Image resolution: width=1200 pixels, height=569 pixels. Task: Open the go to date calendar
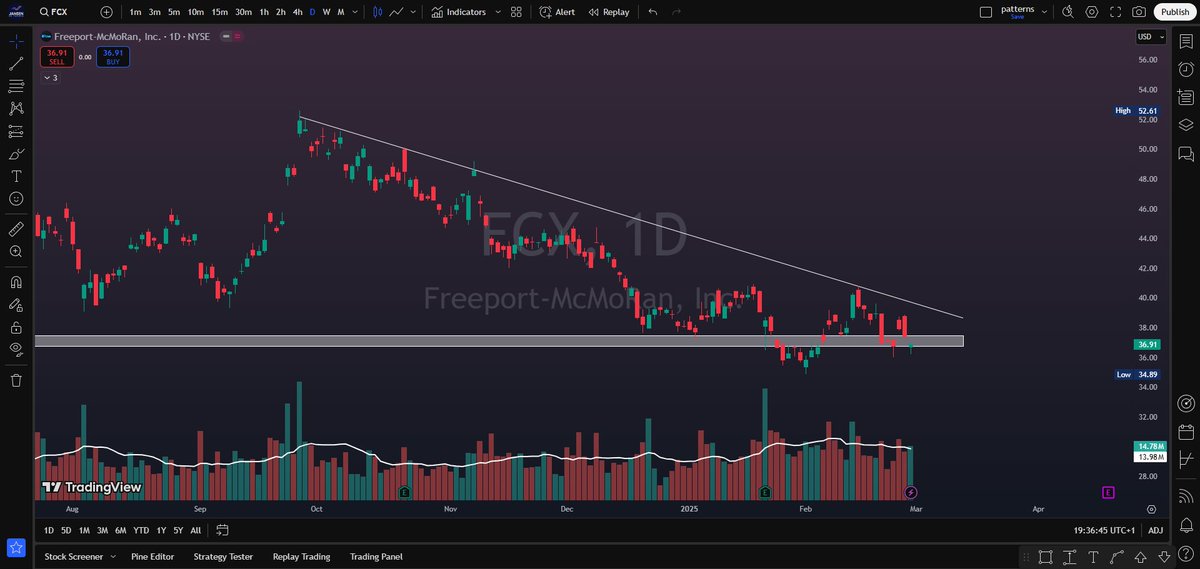coord(222,530)
